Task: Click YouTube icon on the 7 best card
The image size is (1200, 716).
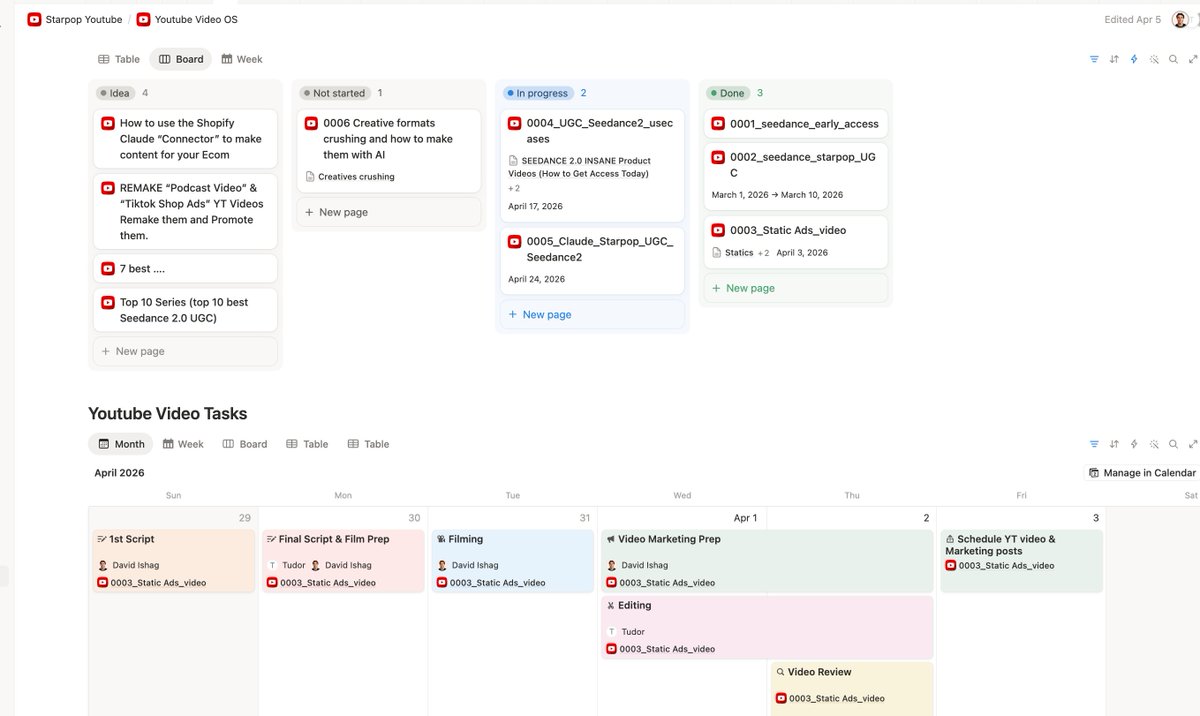Action: pyautogui.click(x=108, y=269)
